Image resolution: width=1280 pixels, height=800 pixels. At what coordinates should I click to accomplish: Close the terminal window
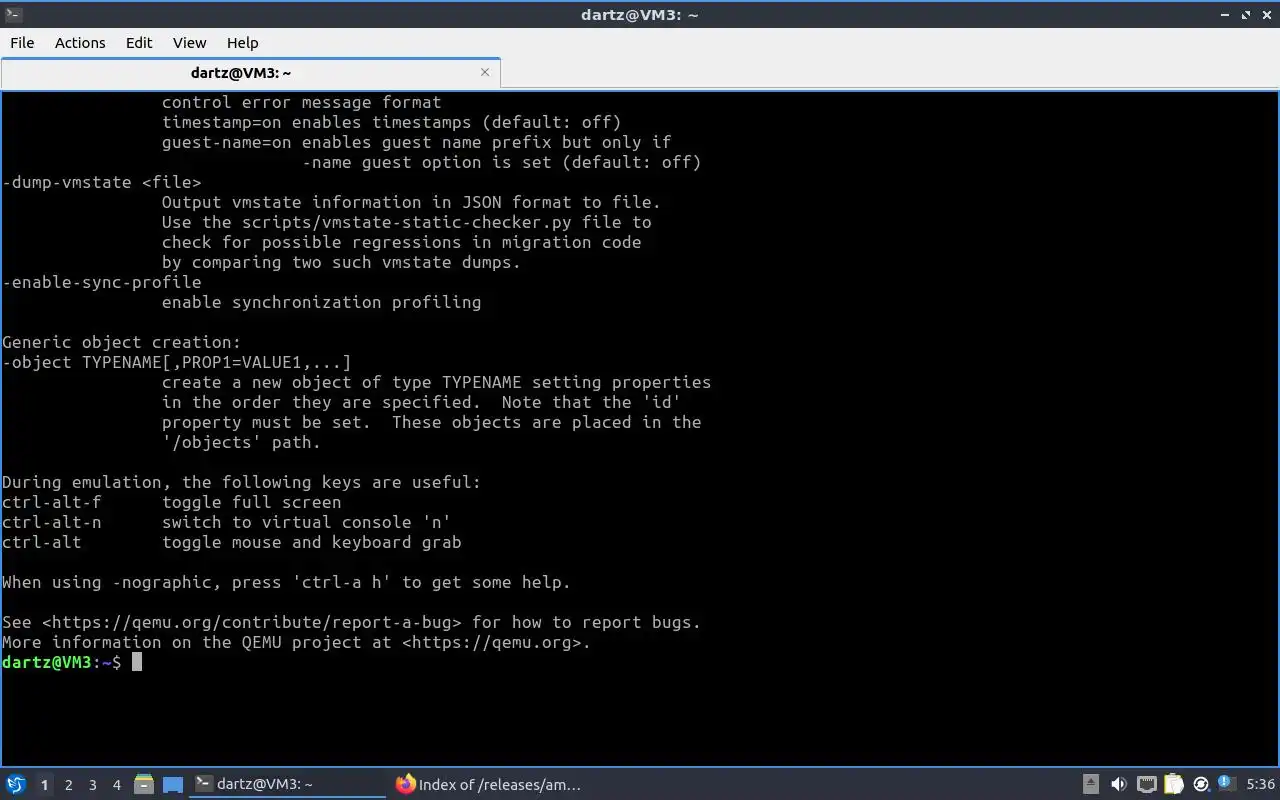pyautogui.click(x=1266, y=14)
